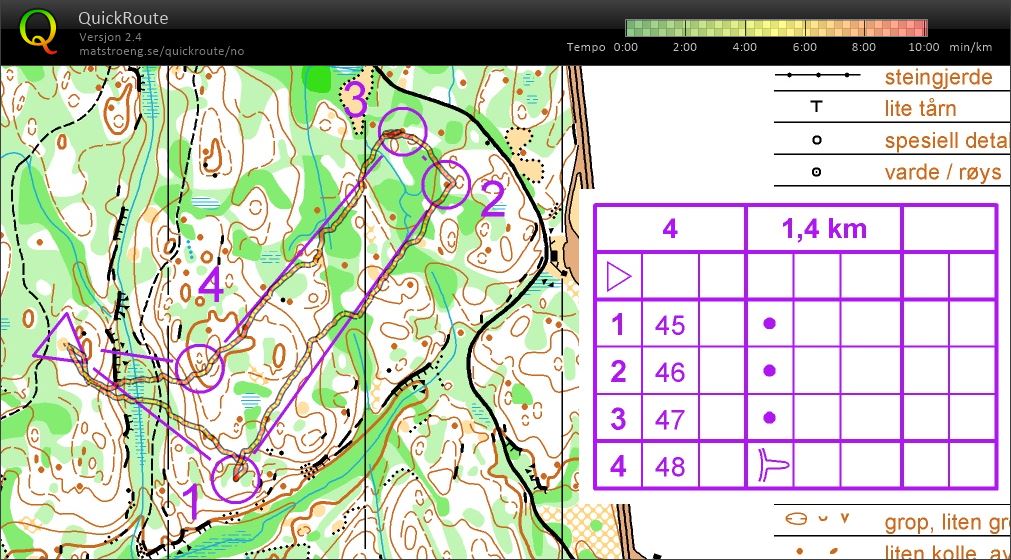Image resolution: width=1011 pixels, height=560 pixels.
Task: Click the start triangle on the map
Action: point(58,340)
